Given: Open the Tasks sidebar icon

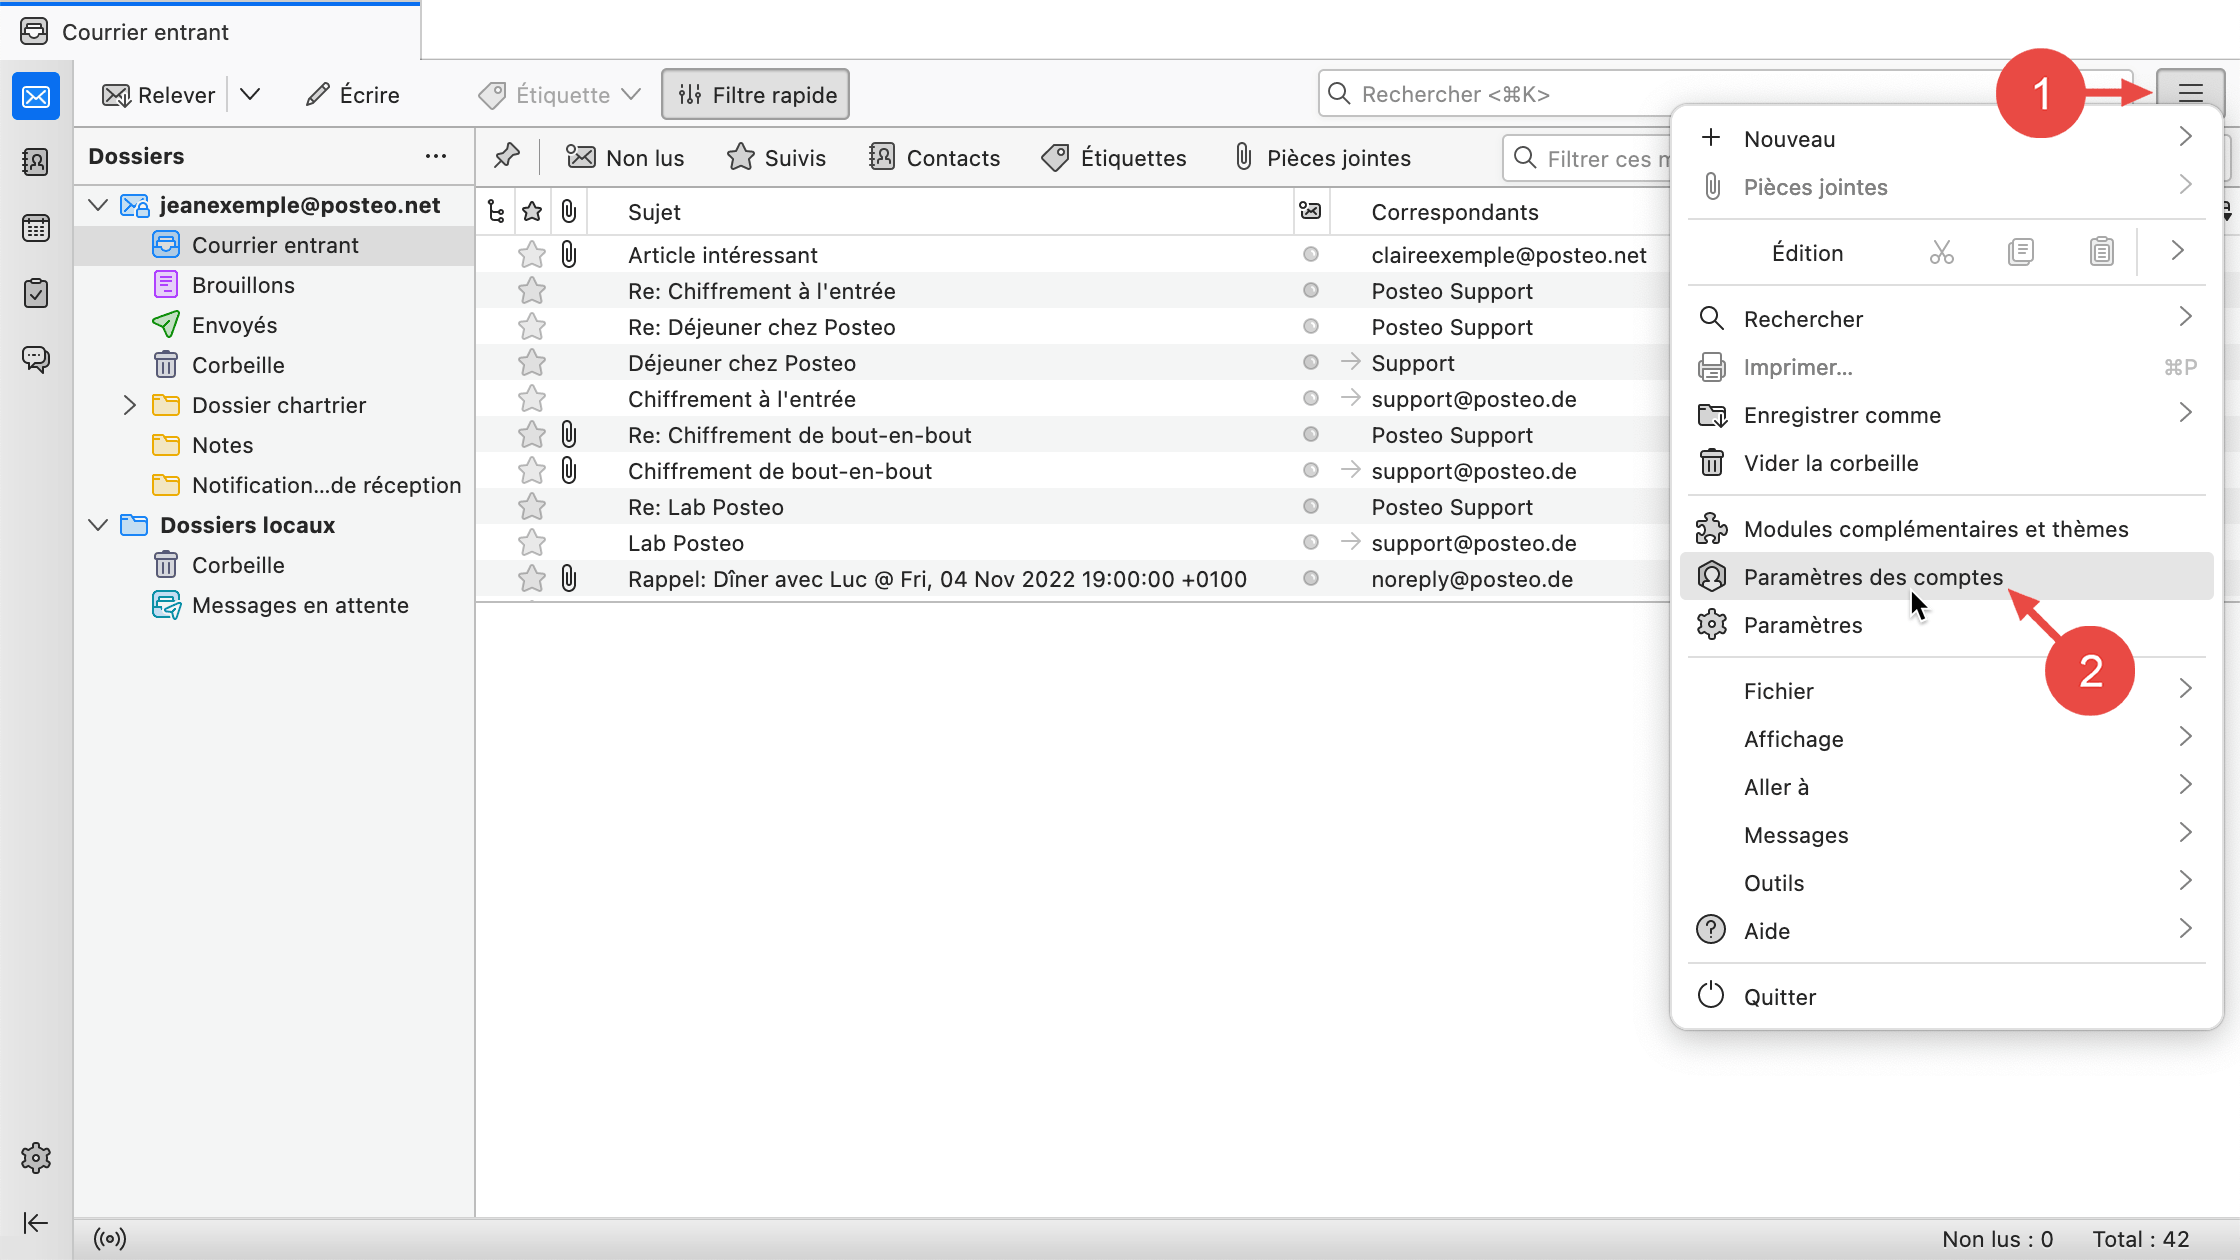Looking at the screenshot, I should [x=36, y=293].
